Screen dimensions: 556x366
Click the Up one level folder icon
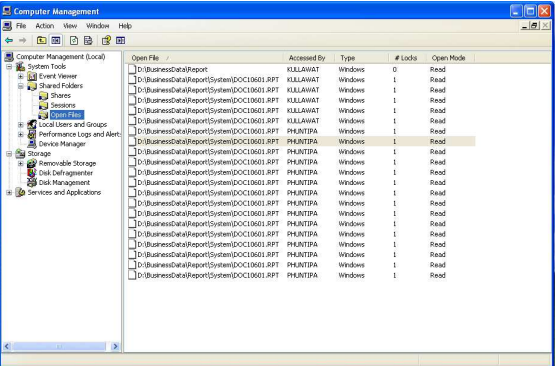tap(41, 40)
